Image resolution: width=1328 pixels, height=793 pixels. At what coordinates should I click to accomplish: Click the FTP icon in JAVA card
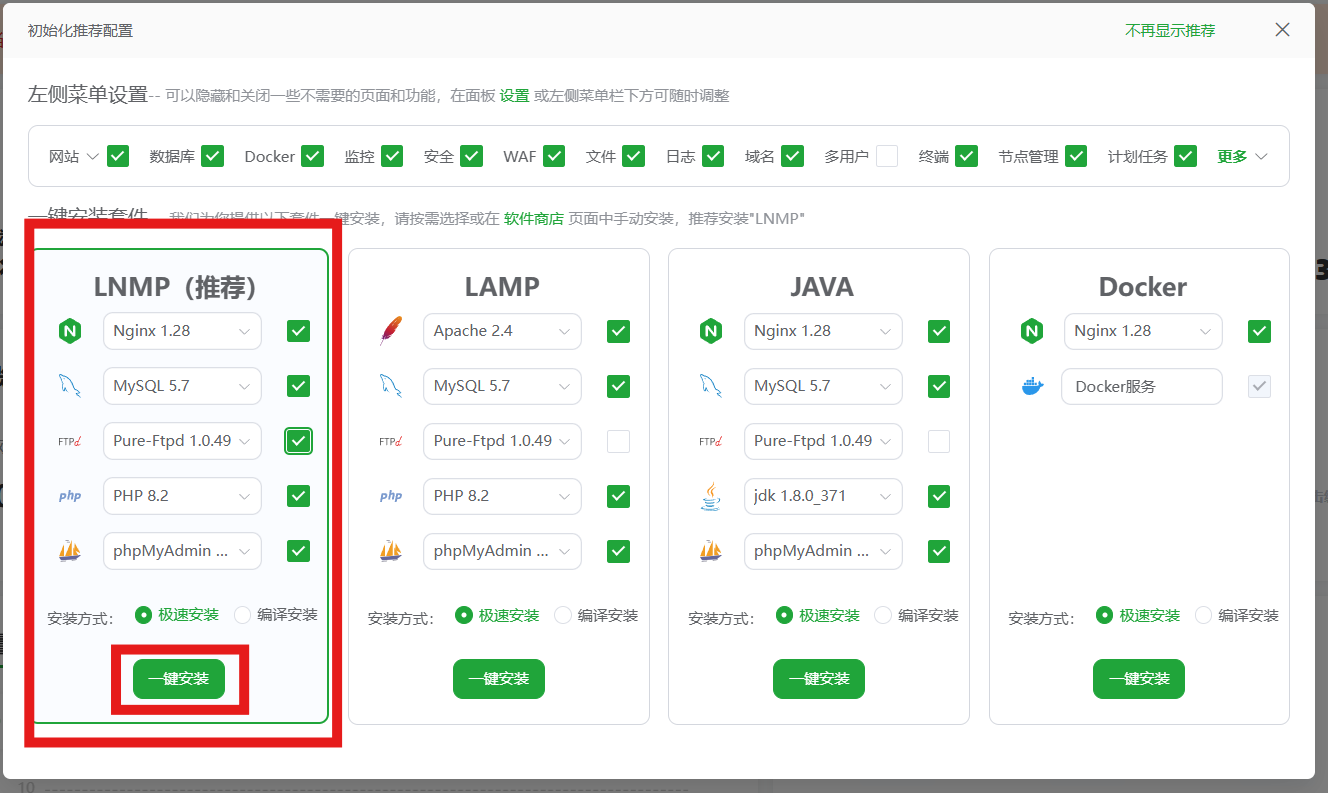(x=710, y=441)
